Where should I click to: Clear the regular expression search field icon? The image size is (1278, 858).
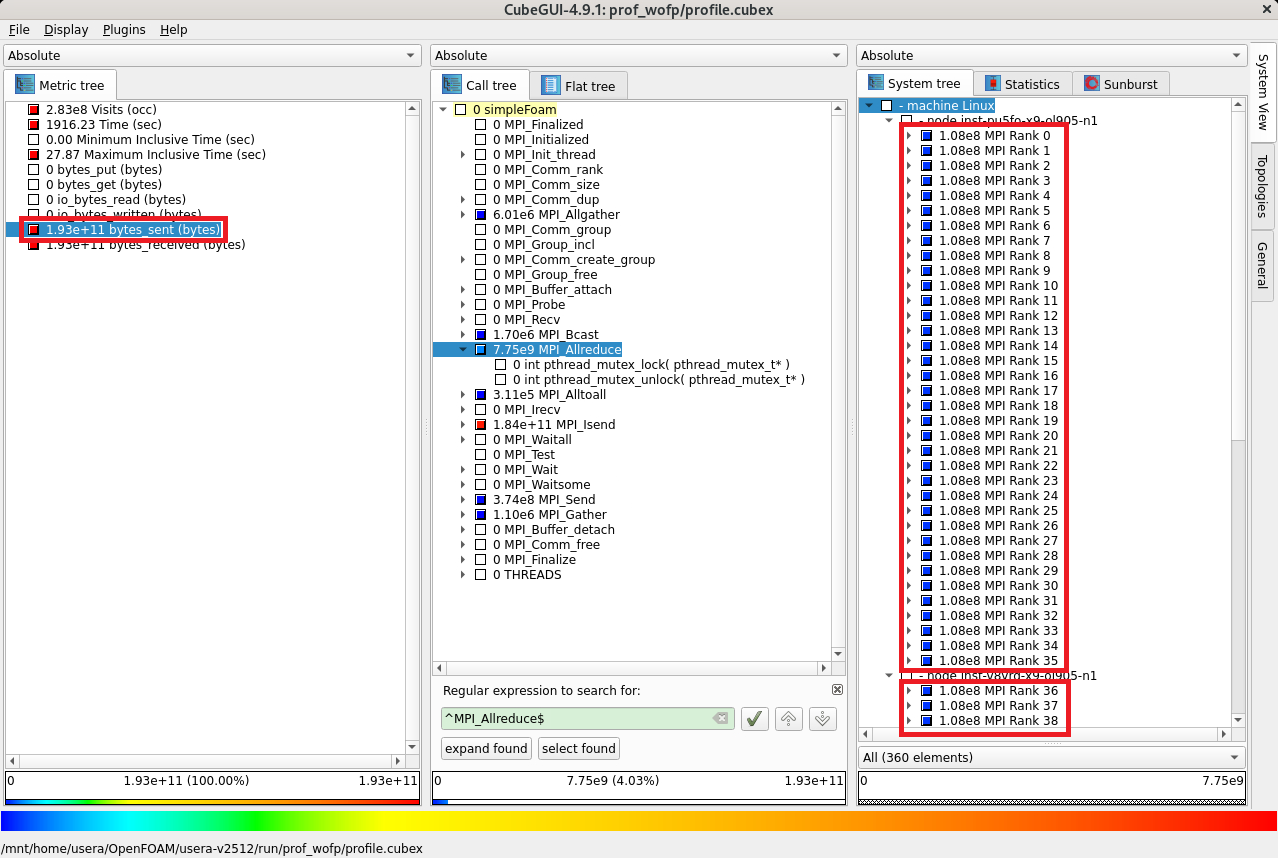tap(720, 718)
